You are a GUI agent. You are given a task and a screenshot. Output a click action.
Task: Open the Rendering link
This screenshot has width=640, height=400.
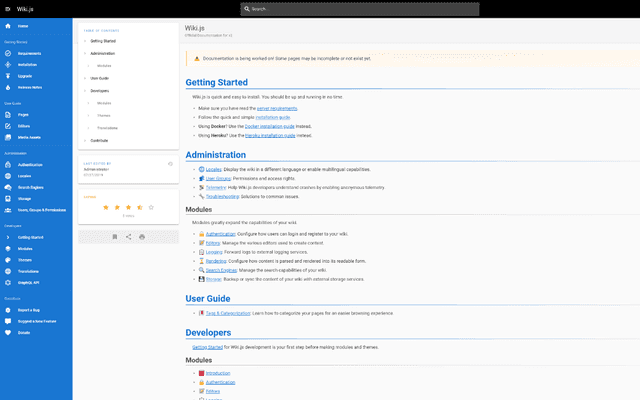pos(216,261)
